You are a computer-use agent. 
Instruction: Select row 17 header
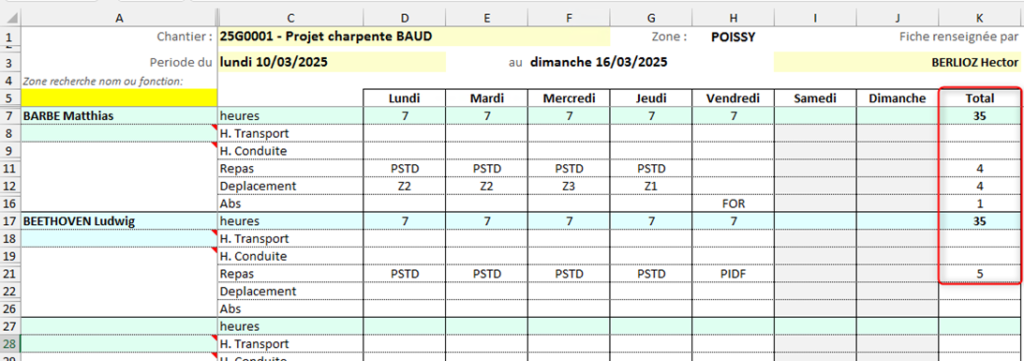tap(10, 221)
